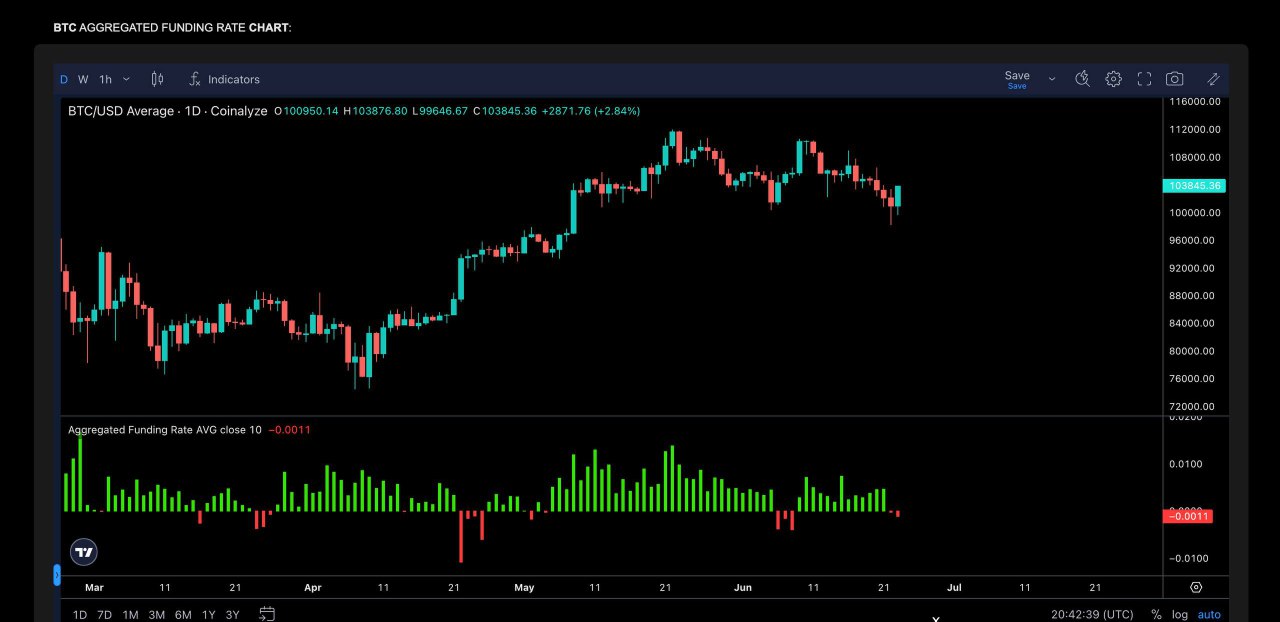Switch to the W weekly timeframe
1280x622 pixels.
pyautogui.click(x=83, y=79)
